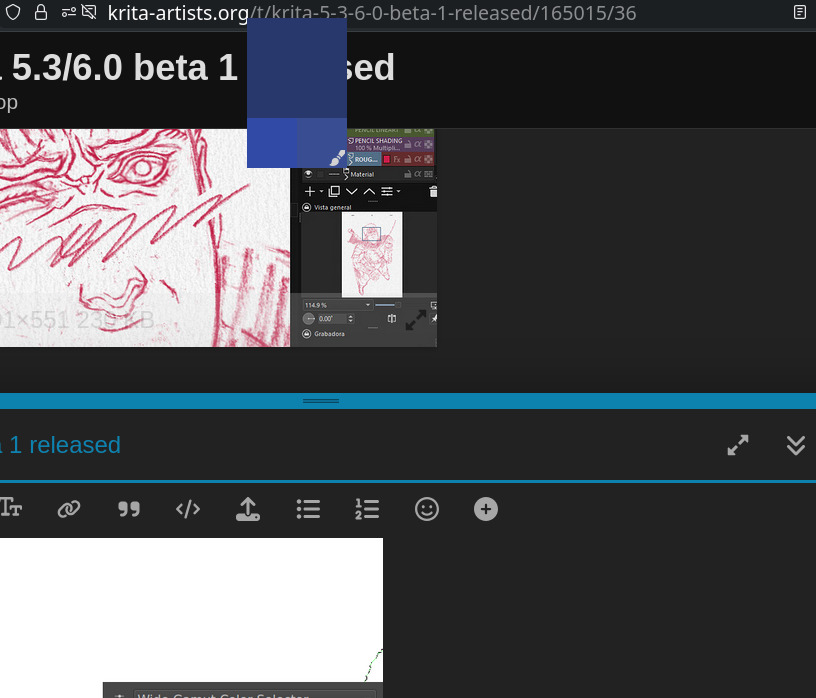The height and width of the screenshot is (698, 816).
Task: Click the 'Grabadora' docker title
Action: point(329,334)
